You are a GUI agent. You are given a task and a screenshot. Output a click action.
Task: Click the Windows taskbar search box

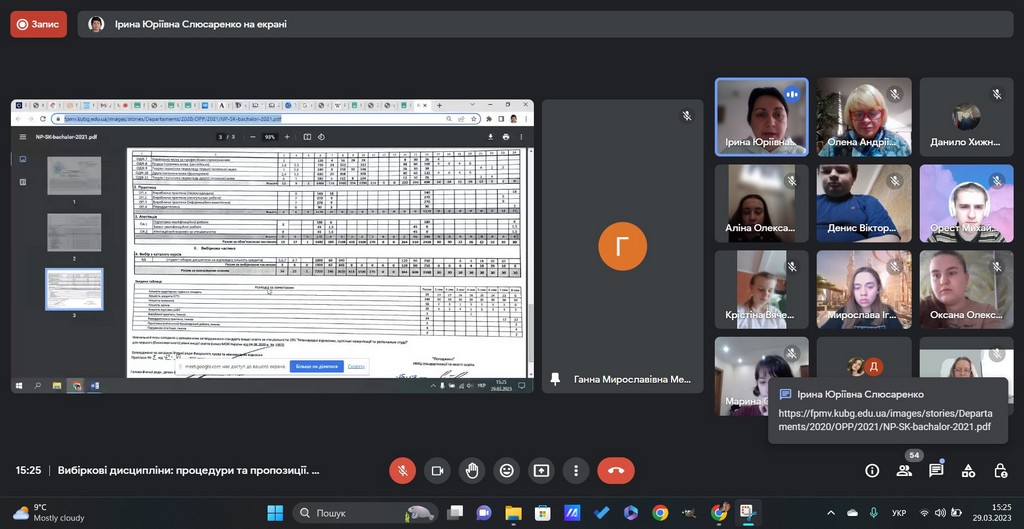click(365, 513)
